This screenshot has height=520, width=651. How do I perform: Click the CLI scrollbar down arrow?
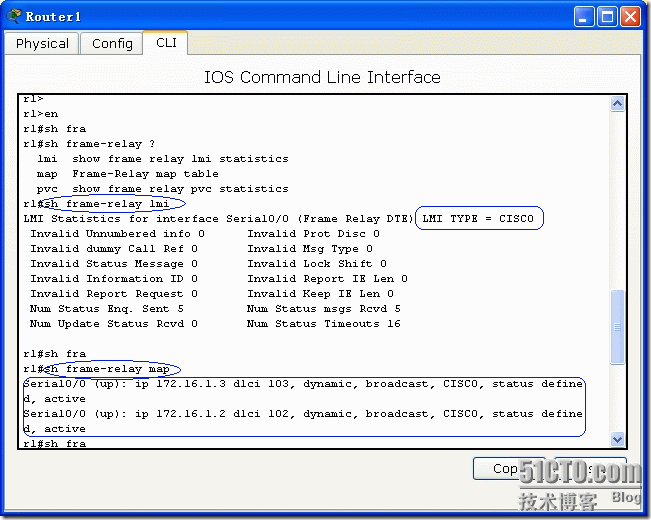pyautogui.click(x=617, y=439)
